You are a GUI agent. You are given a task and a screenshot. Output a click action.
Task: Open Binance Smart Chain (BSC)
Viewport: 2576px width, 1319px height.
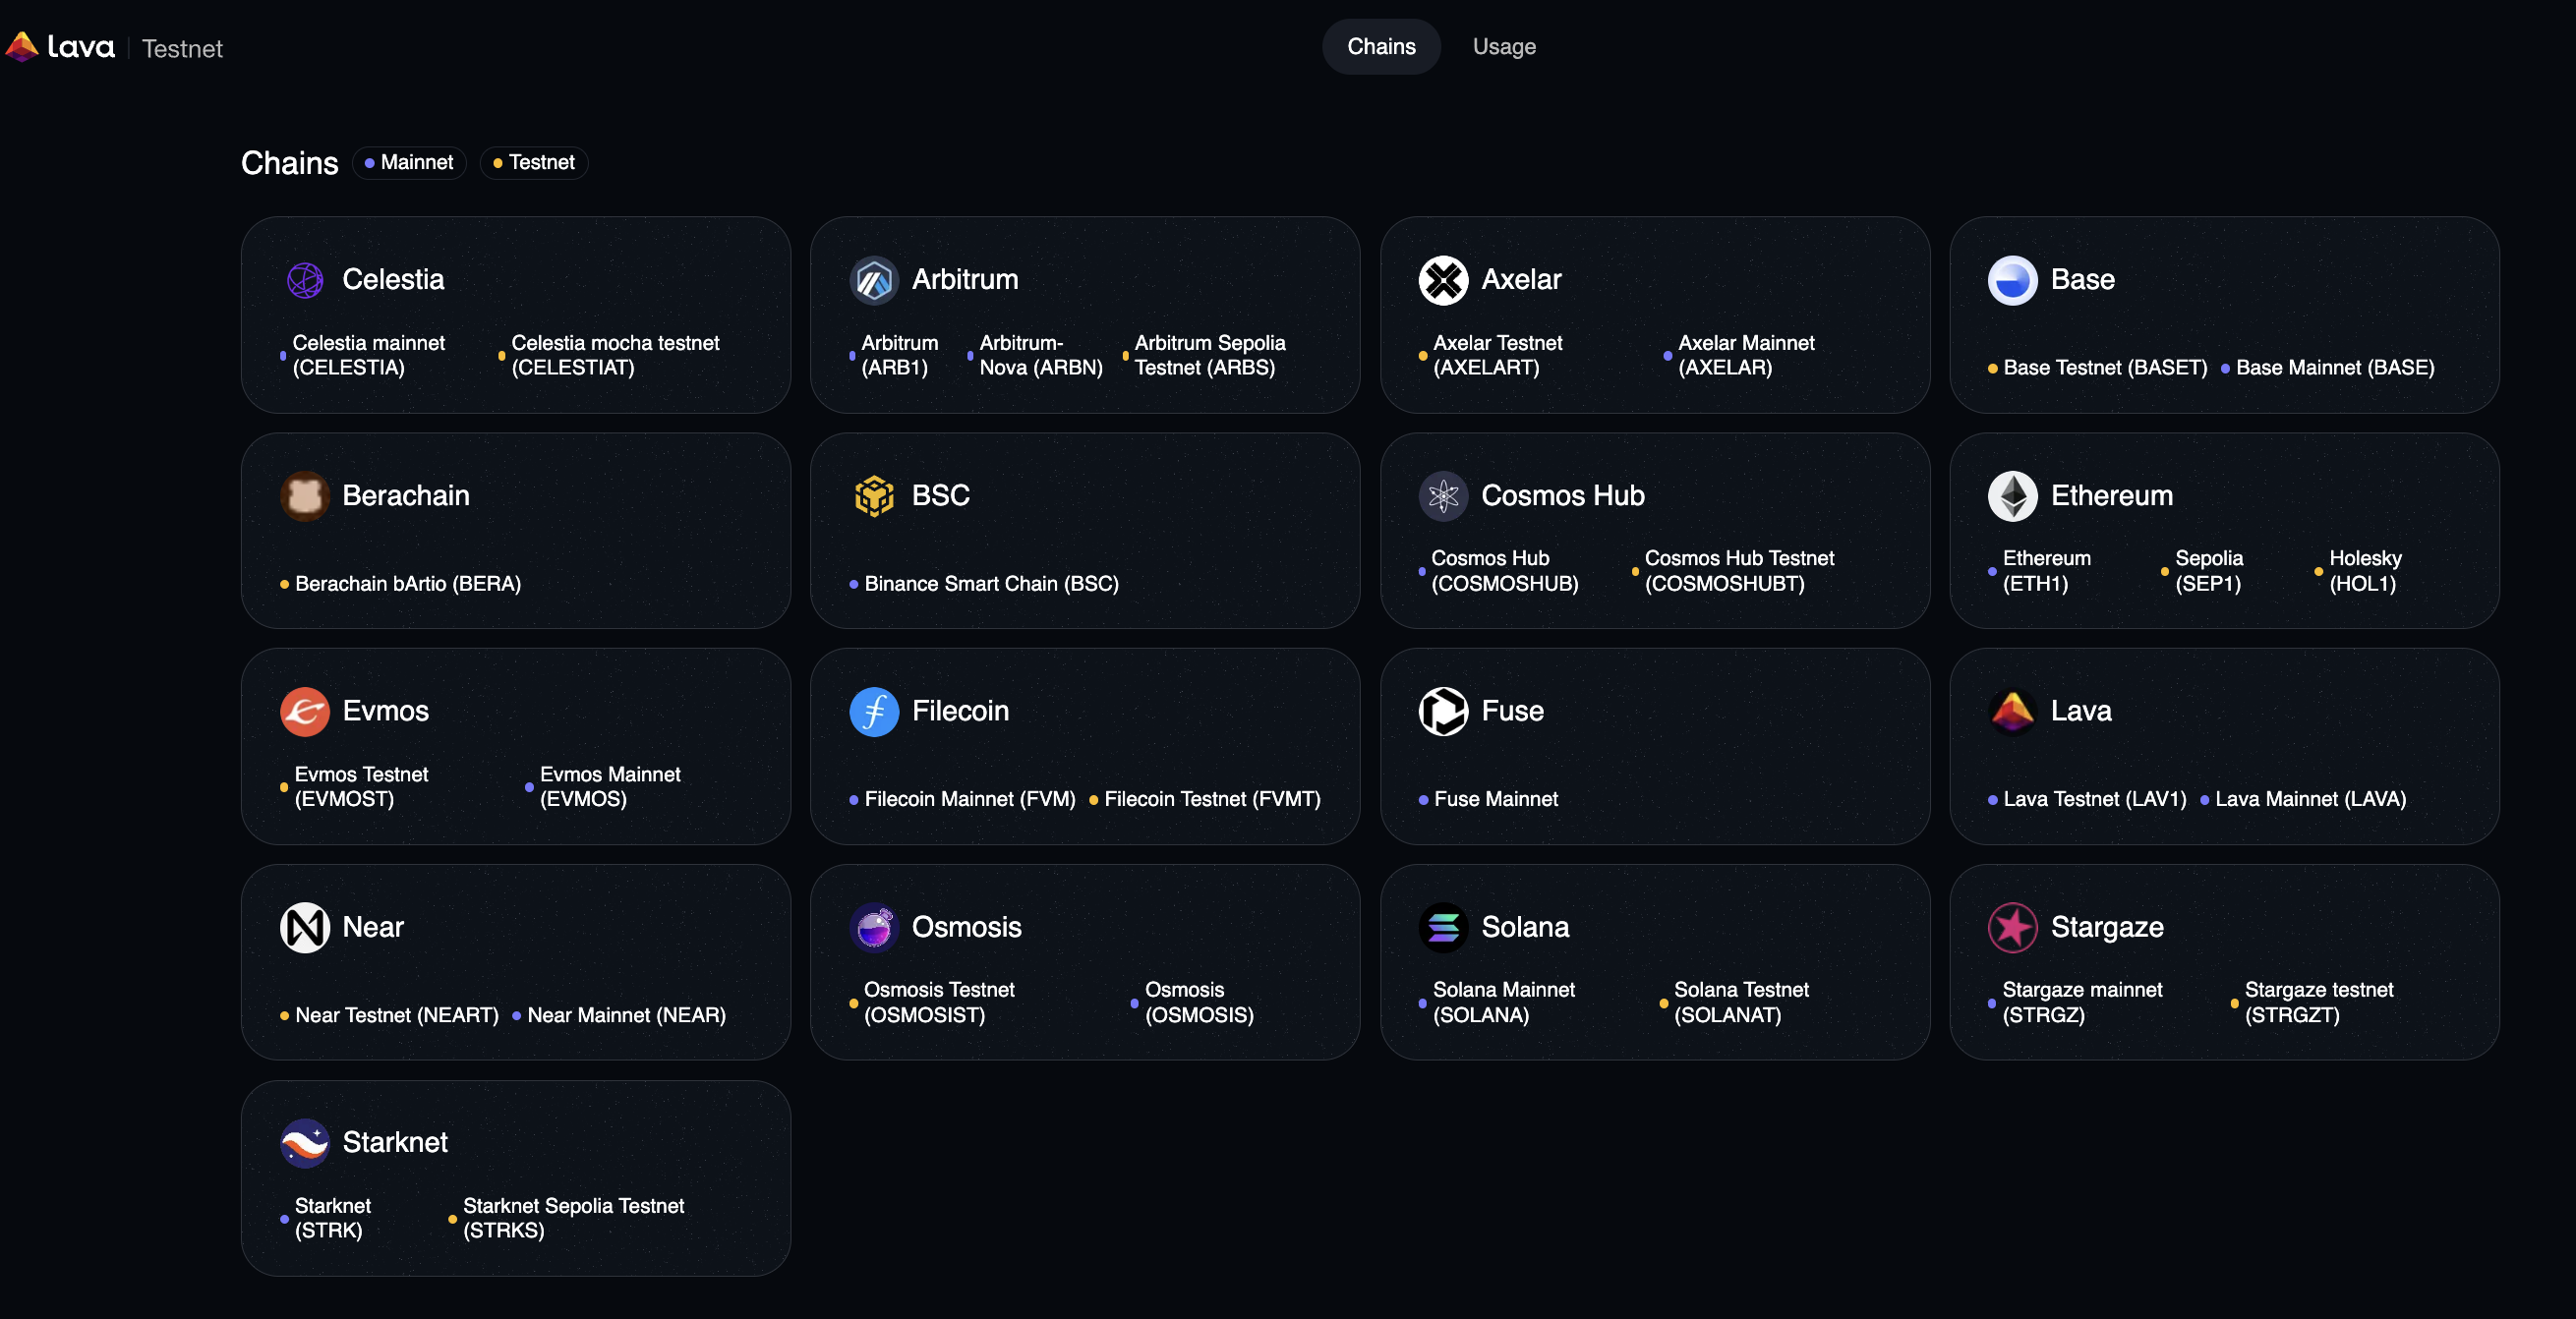point(984,584)
